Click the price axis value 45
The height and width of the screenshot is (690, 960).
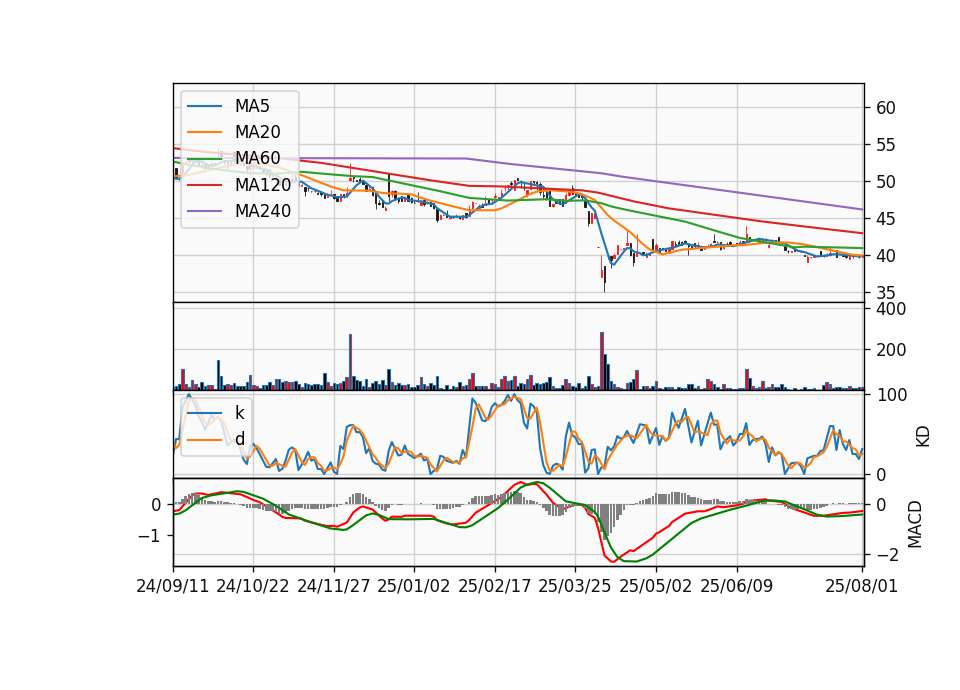[x=885, y=219]
